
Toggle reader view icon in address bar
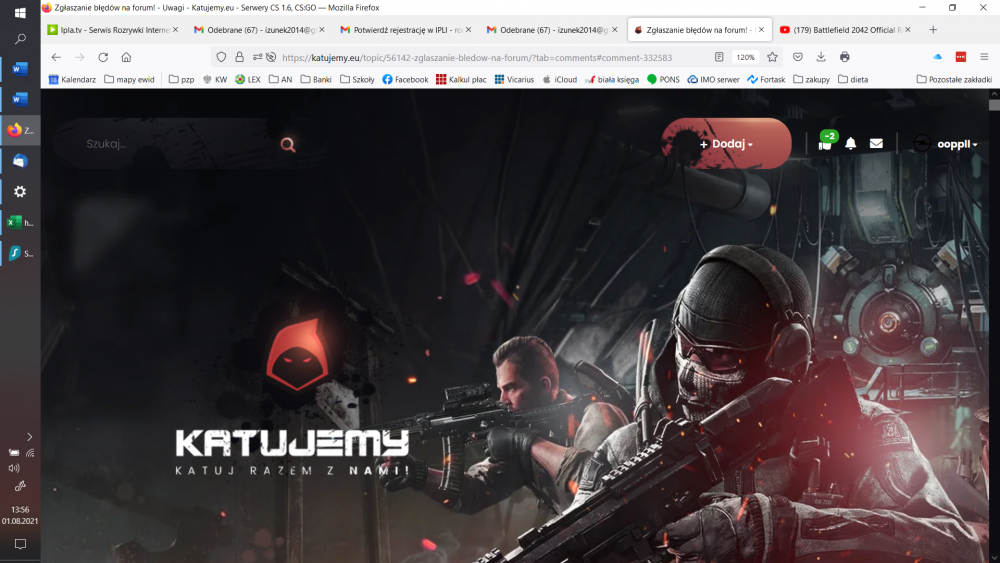pos(719,57)
